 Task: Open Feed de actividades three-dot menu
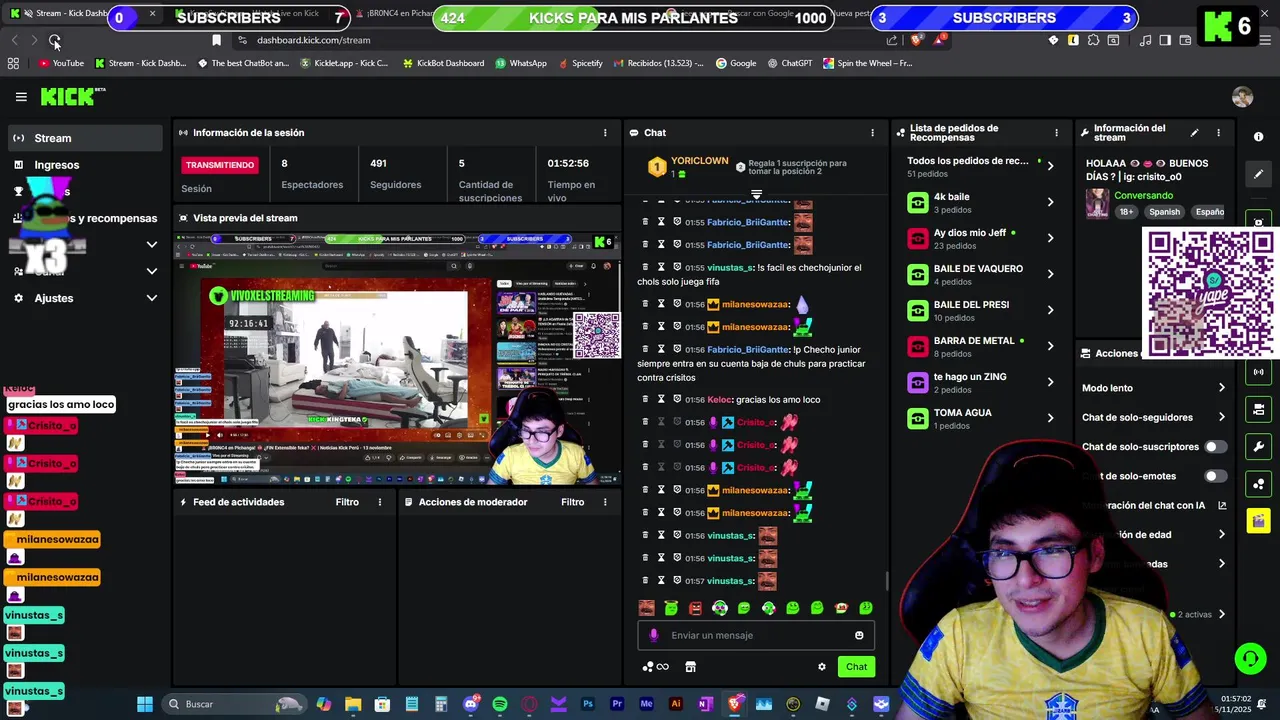click(x=380, y=502)
